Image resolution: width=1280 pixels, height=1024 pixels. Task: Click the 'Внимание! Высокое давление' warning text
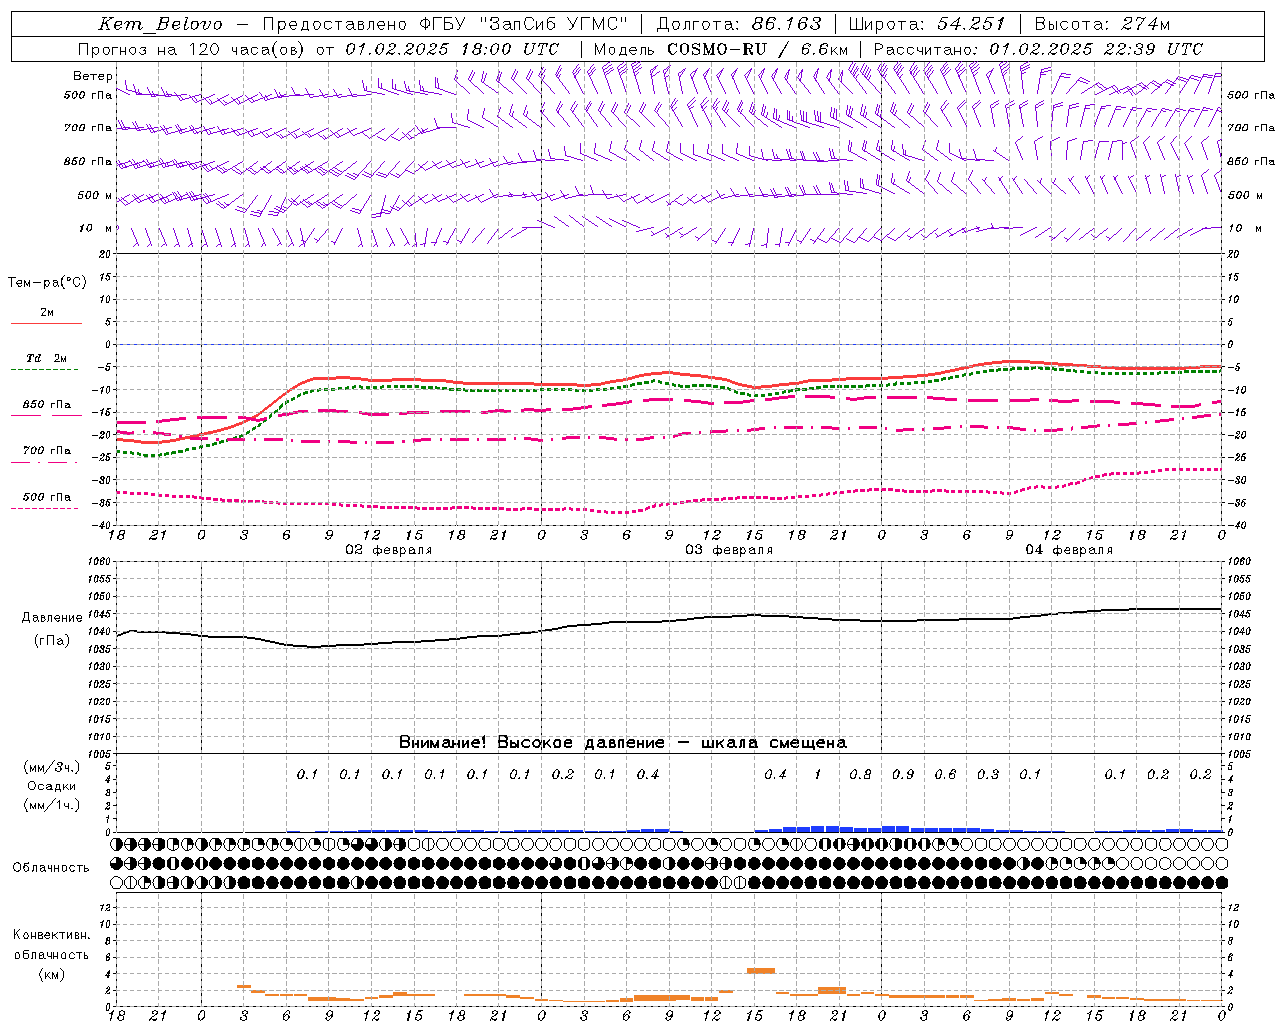point(532,742)
